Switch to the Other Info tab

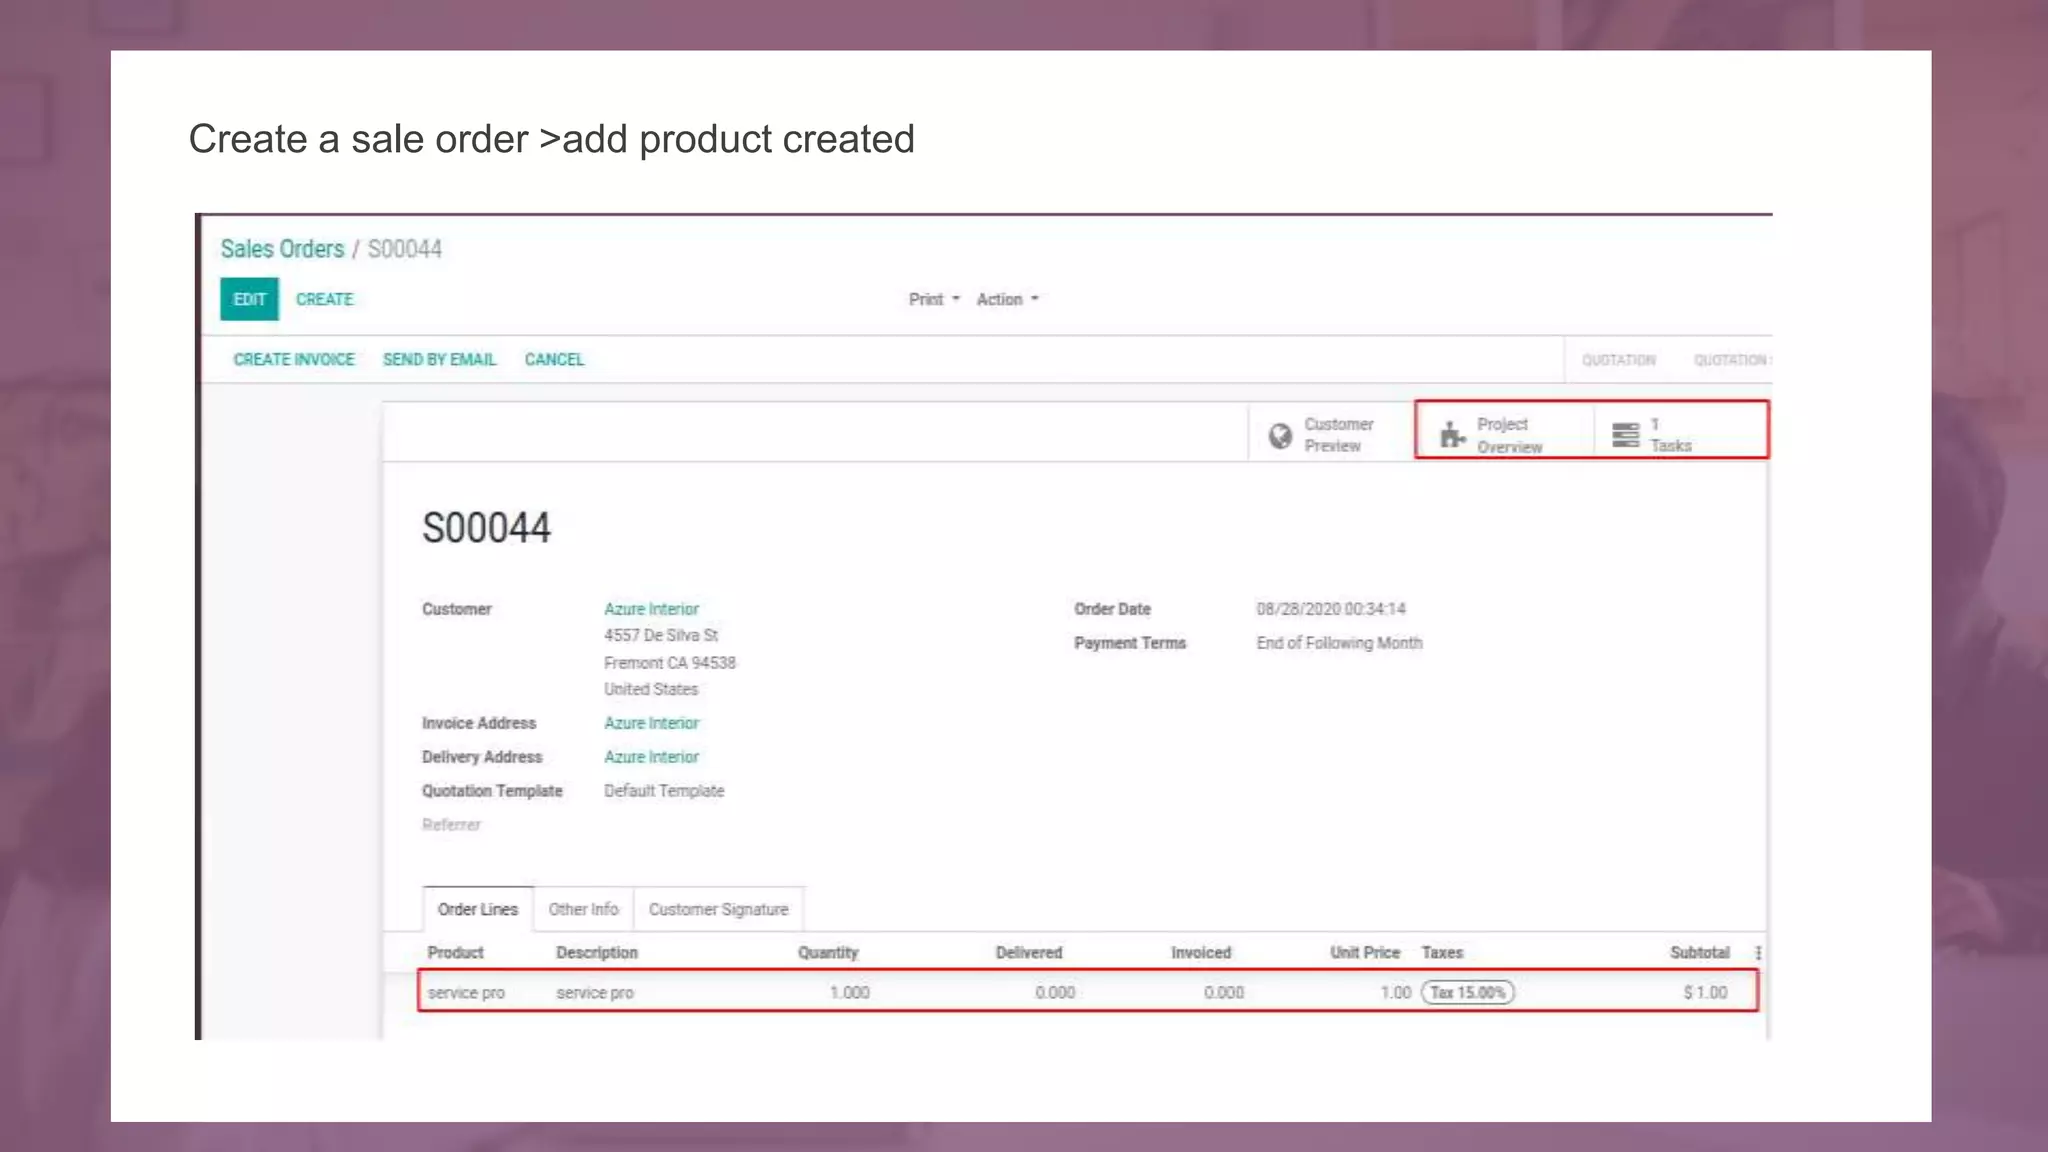583,910
